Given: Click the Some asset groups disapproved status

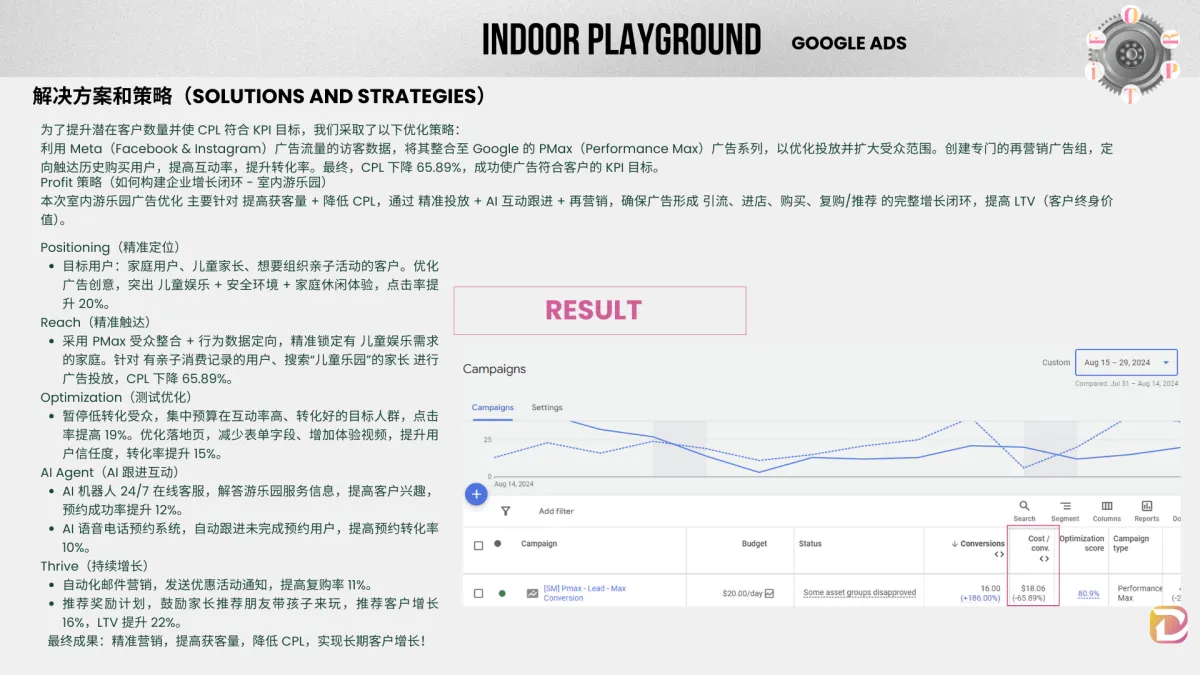Looking at the screenshot, I should pos(860,593).
